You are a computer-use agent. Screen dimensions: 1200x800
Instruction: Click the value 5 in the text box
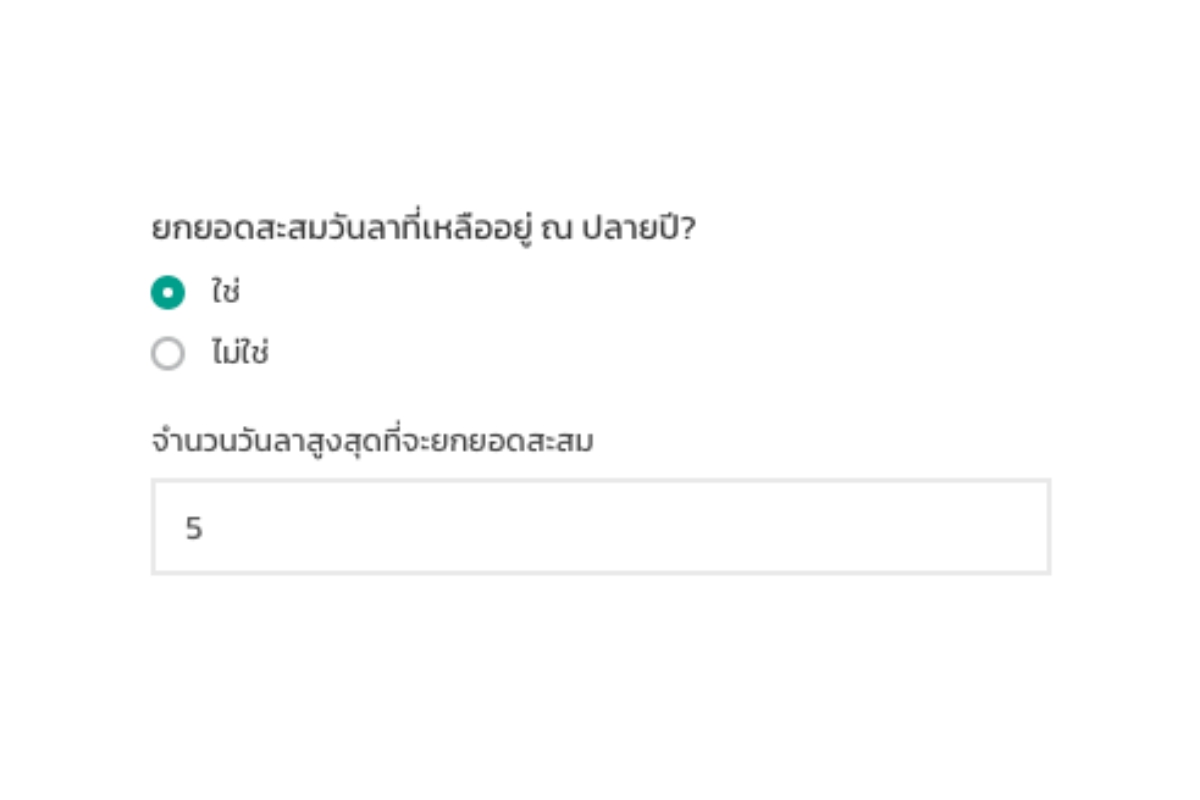pyautogui.click(x=194, y=528)
